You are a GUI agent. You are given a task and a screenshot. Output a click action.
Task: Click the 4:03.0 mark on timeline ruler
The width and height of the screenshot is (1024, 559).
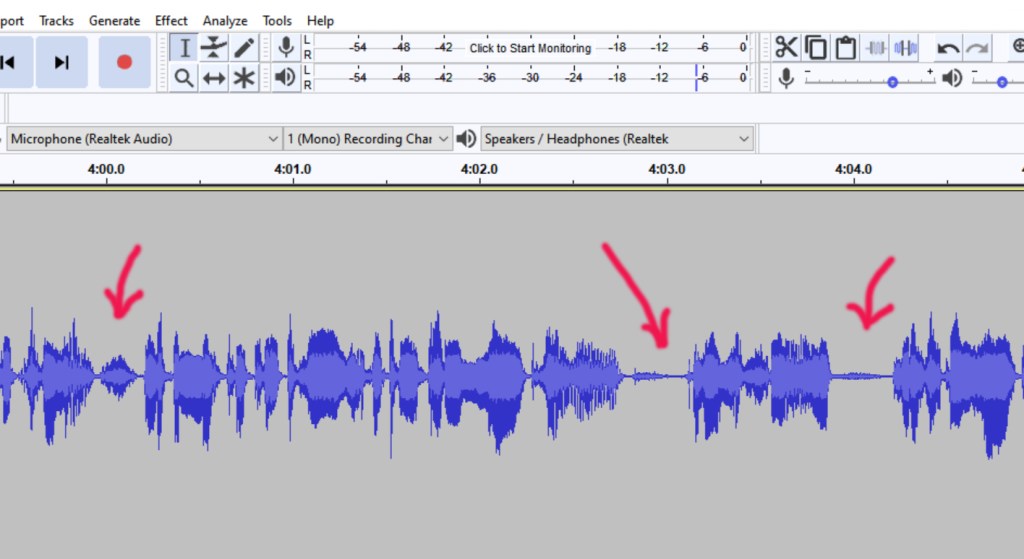667,170
